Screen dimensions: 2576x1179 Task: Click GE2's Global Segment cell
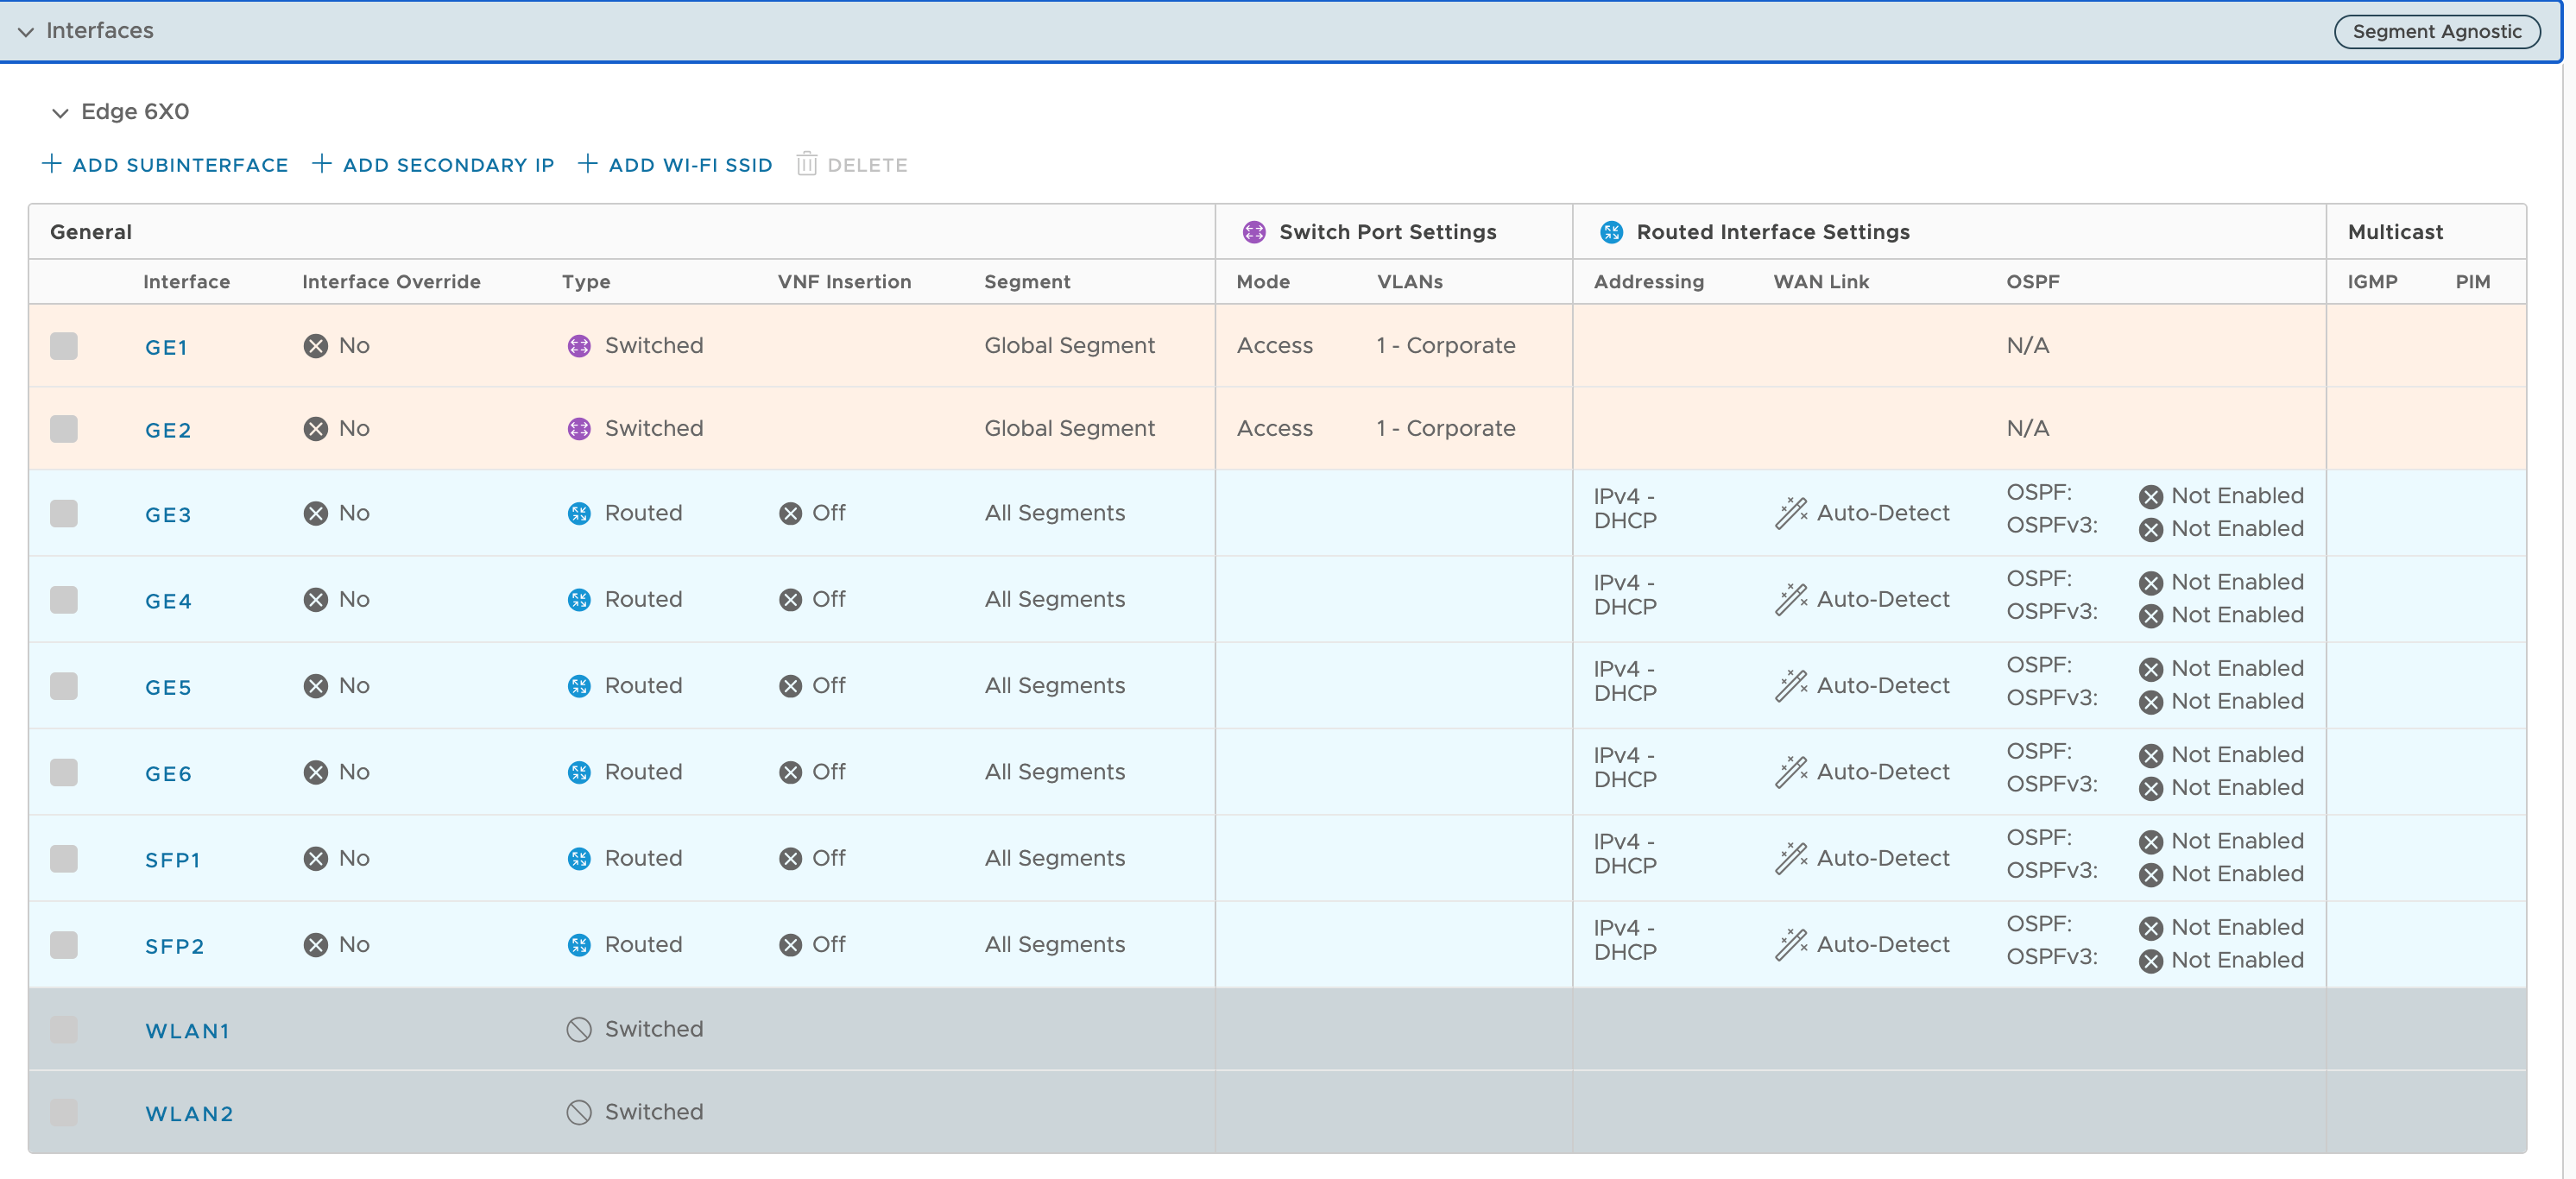tap(1069, 429)
